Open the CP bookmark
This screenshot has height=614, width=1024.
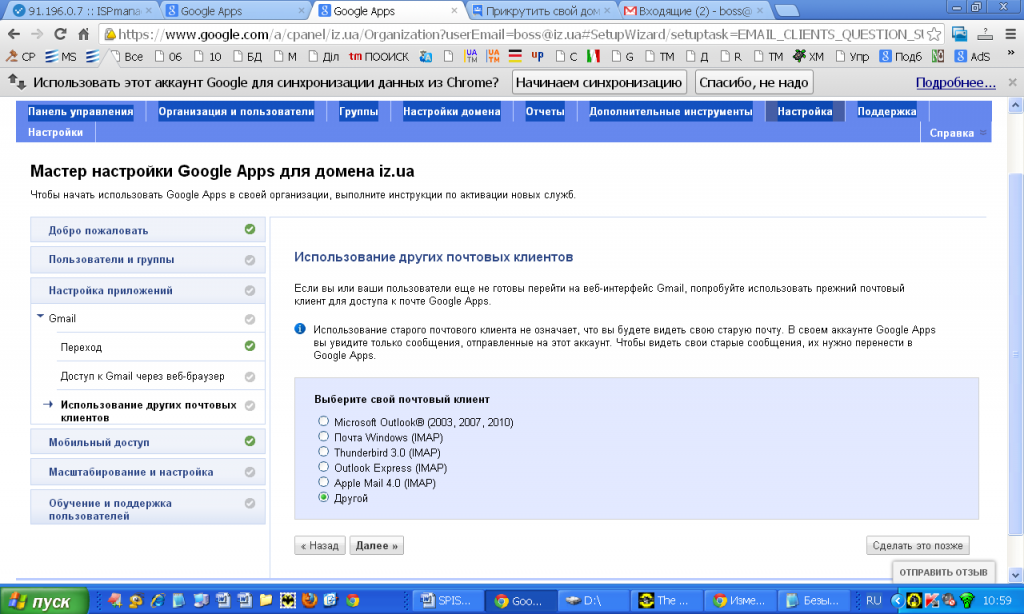click(x=20, y=57)
